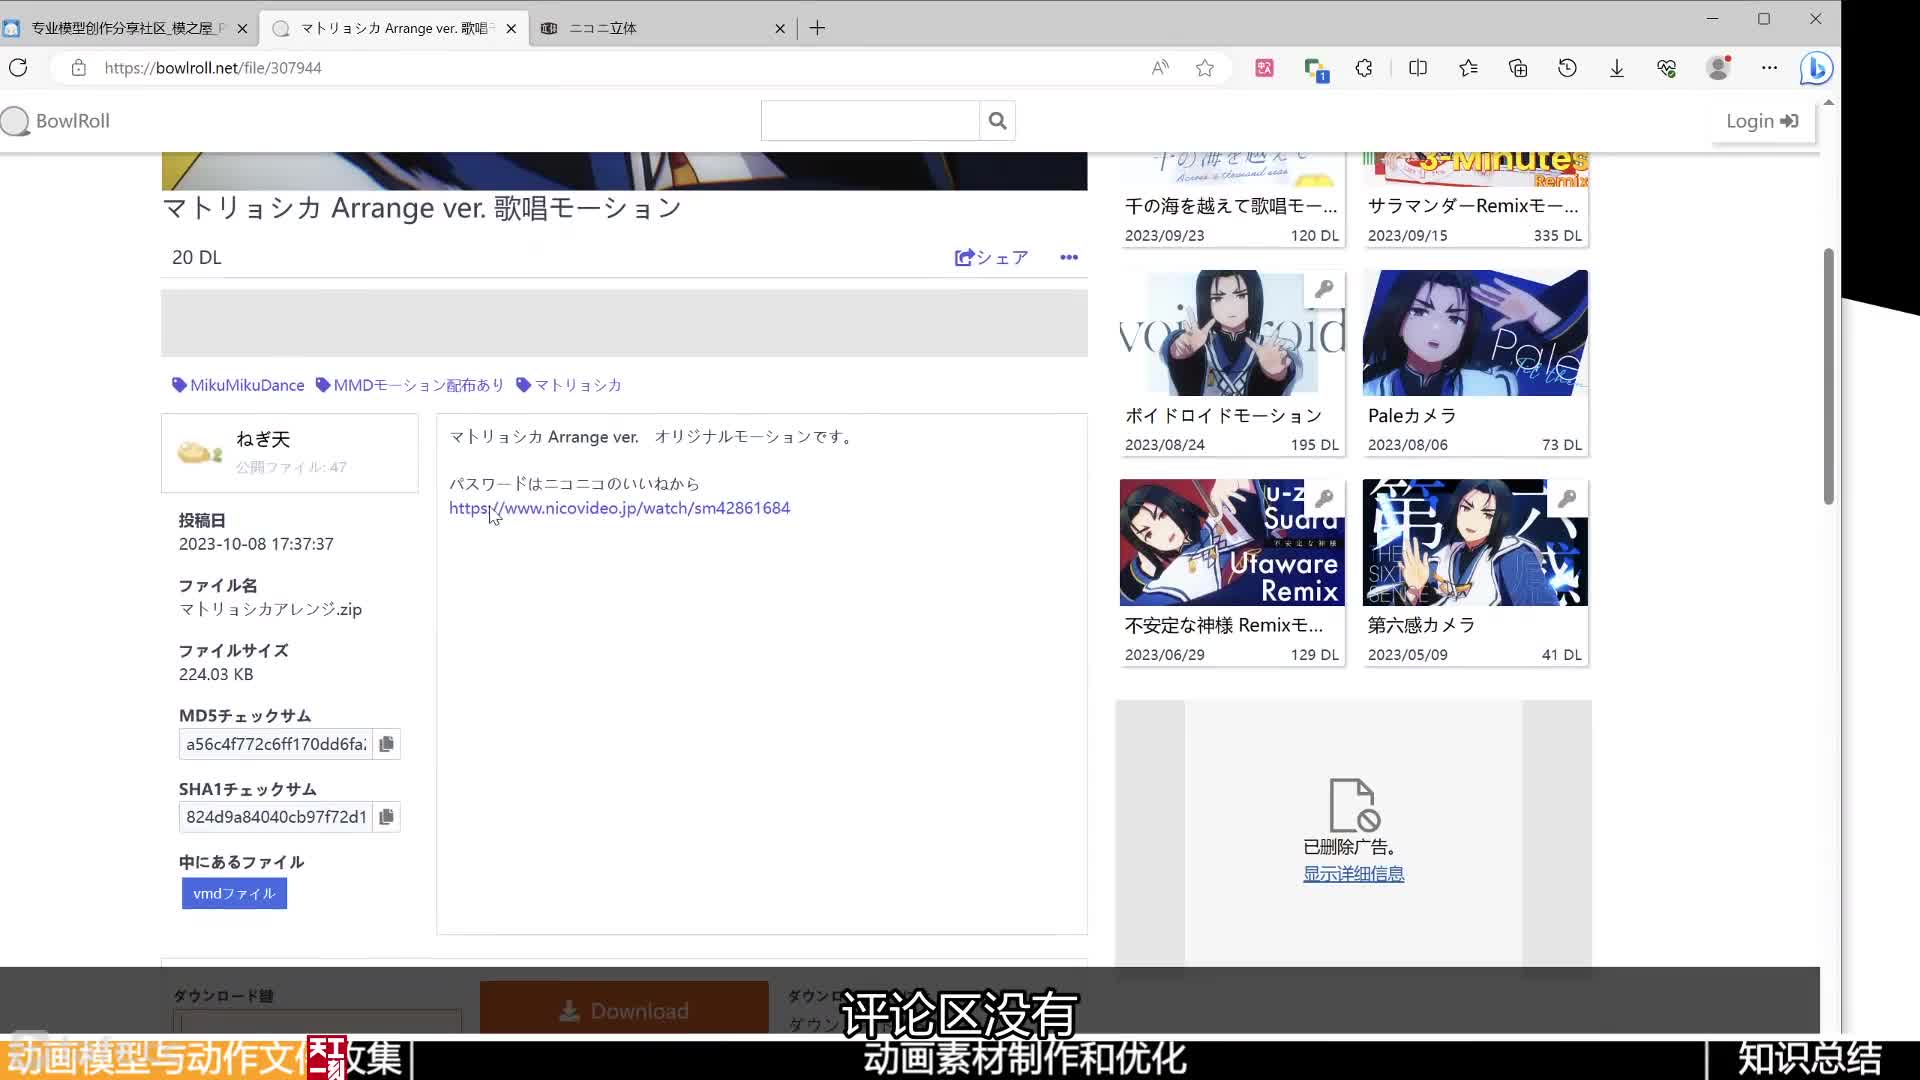Close the ニコニ立体 tab
Screen dimensions: 1920x1080
(780, 29)
